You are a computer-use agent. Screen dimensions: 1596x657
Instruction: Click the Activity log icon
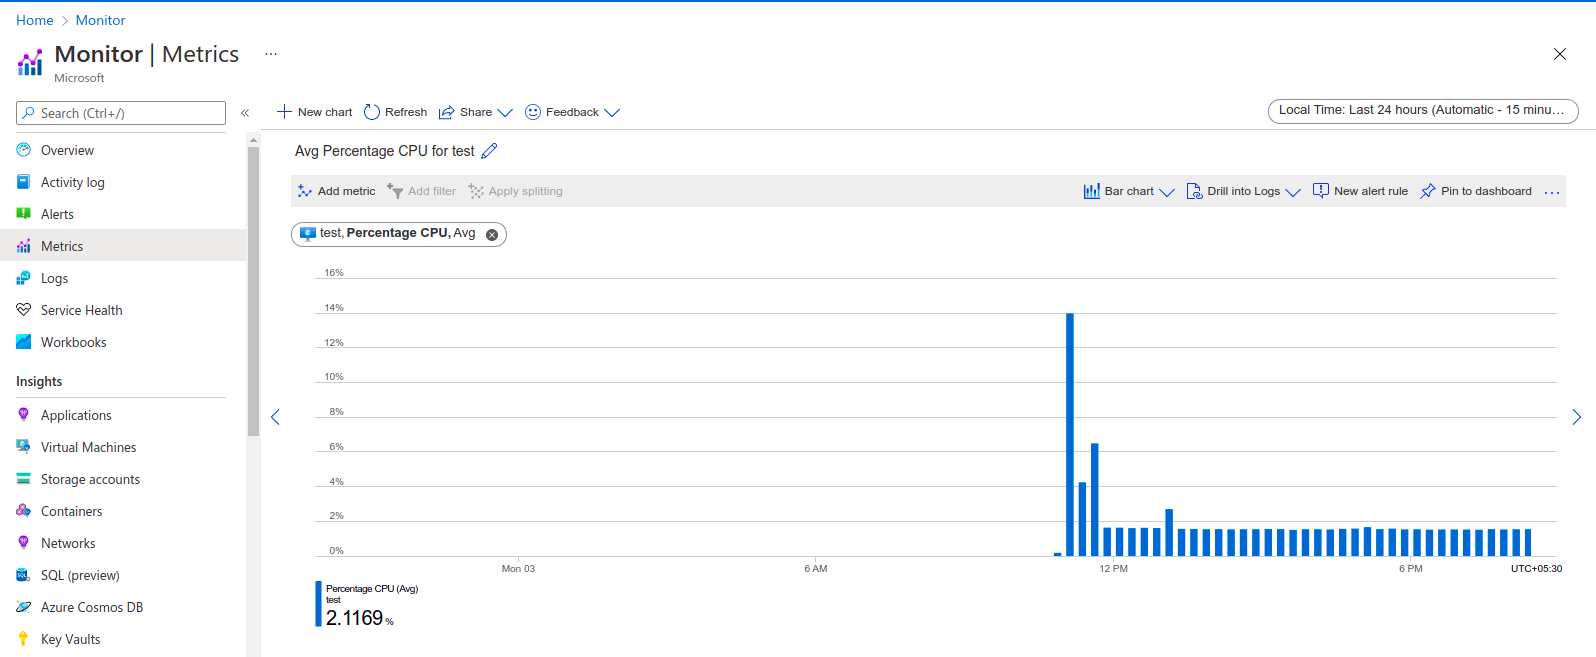24,182
